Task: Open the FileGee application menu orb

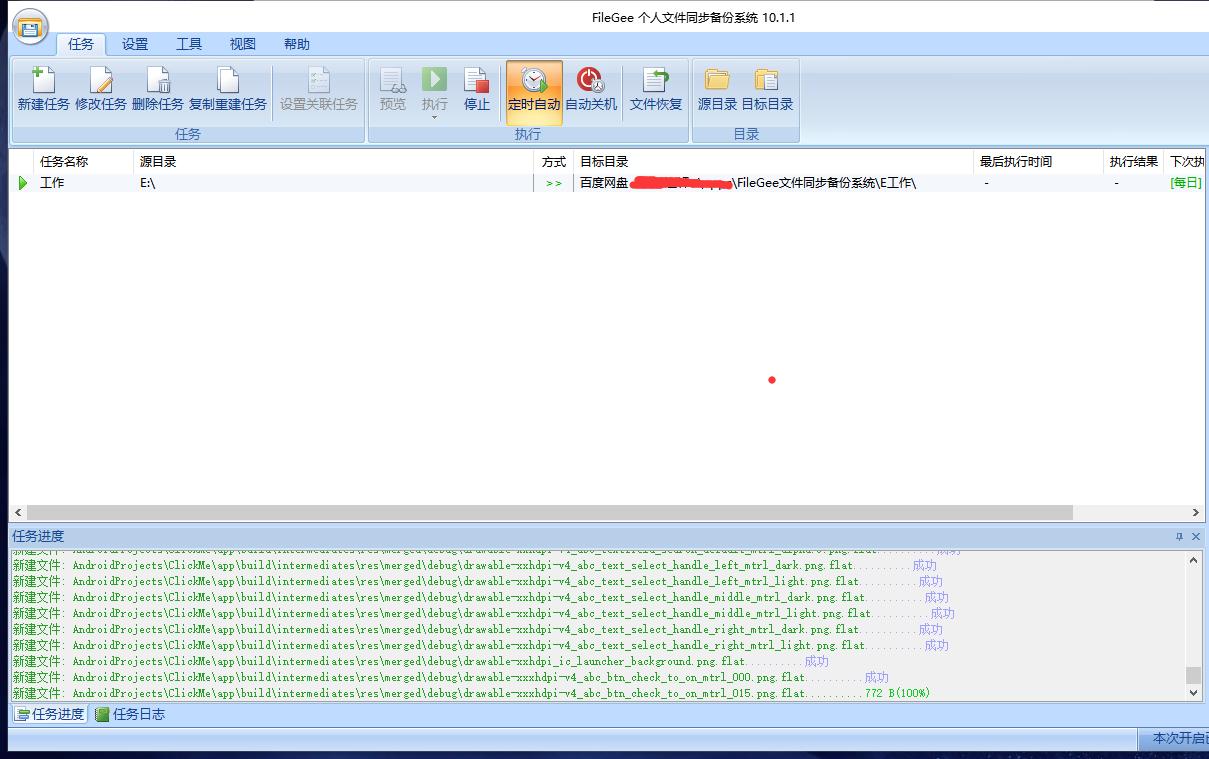Action: click(x=31, y=27)
